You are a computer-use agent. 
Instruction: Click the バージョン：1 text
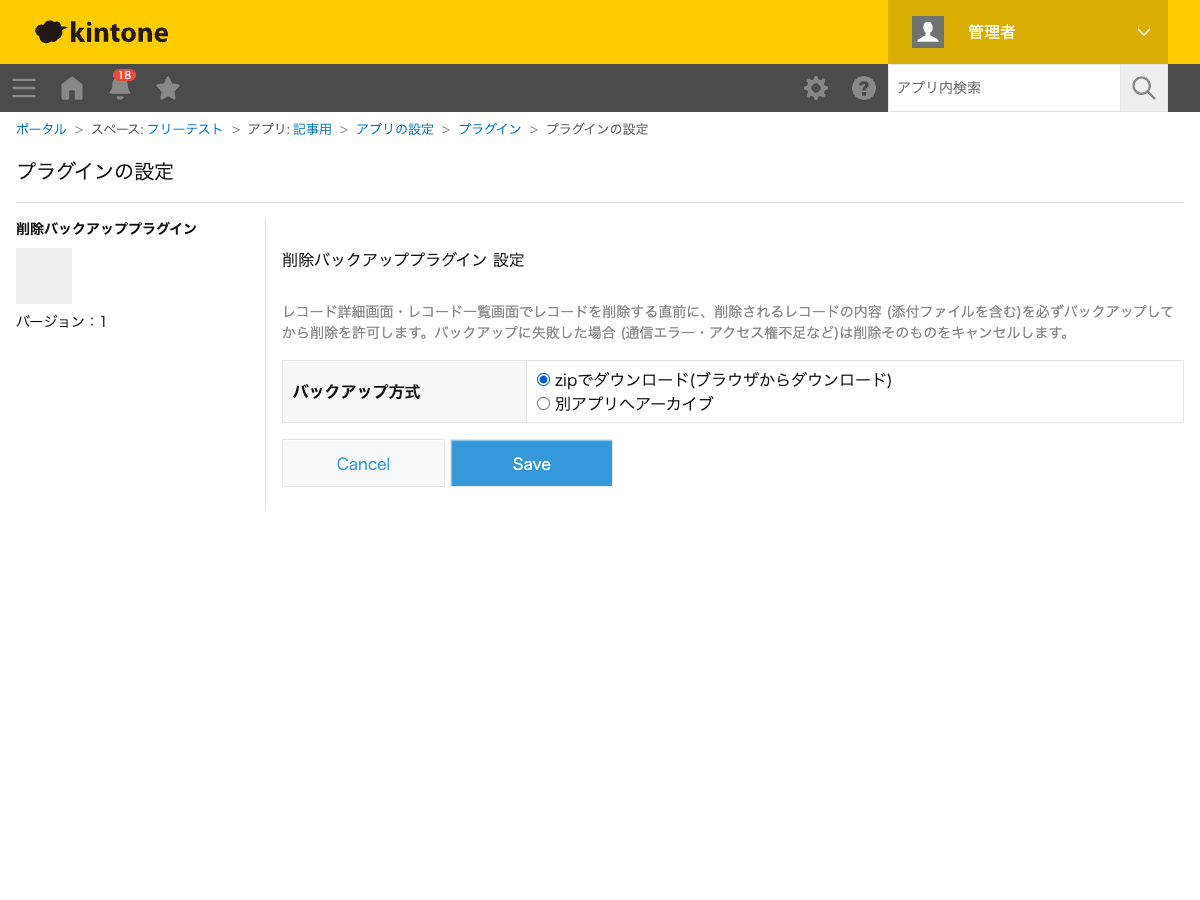click(61, 322)
